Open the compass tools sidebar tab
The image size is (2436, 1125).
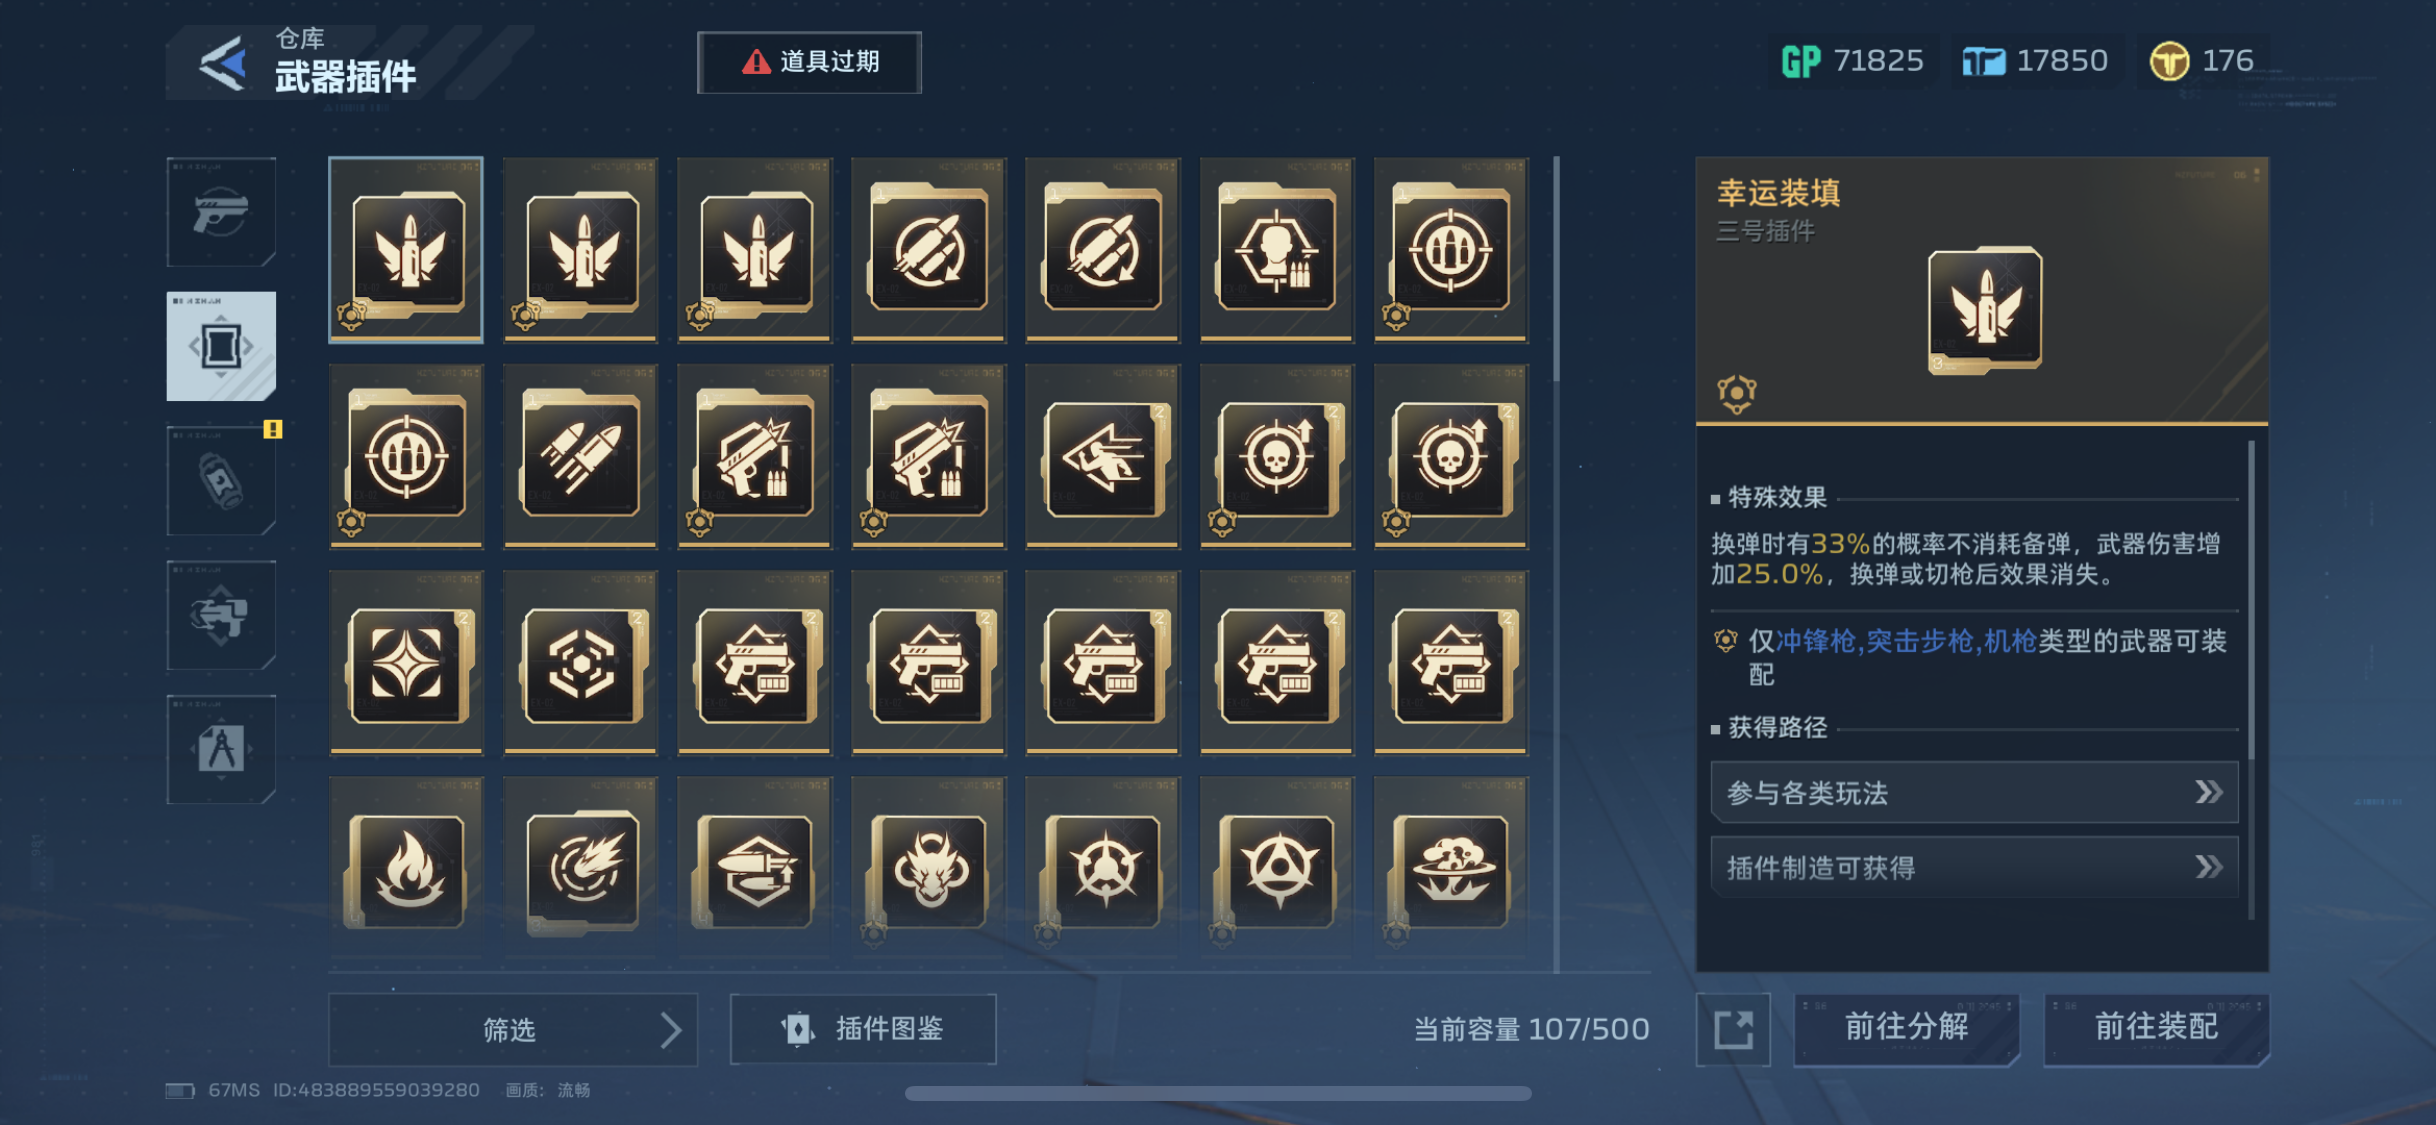(221, 749)
